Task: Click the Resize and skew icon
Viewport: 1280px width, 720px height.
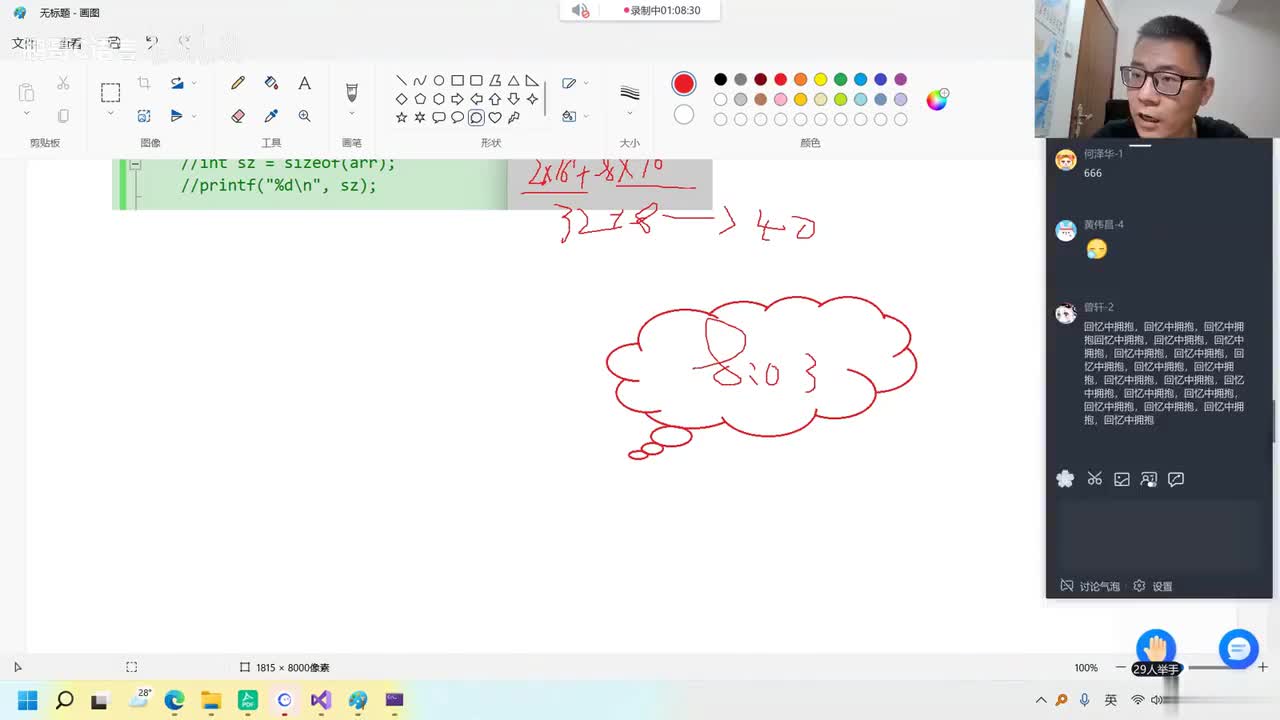Action: pos(144,116)
